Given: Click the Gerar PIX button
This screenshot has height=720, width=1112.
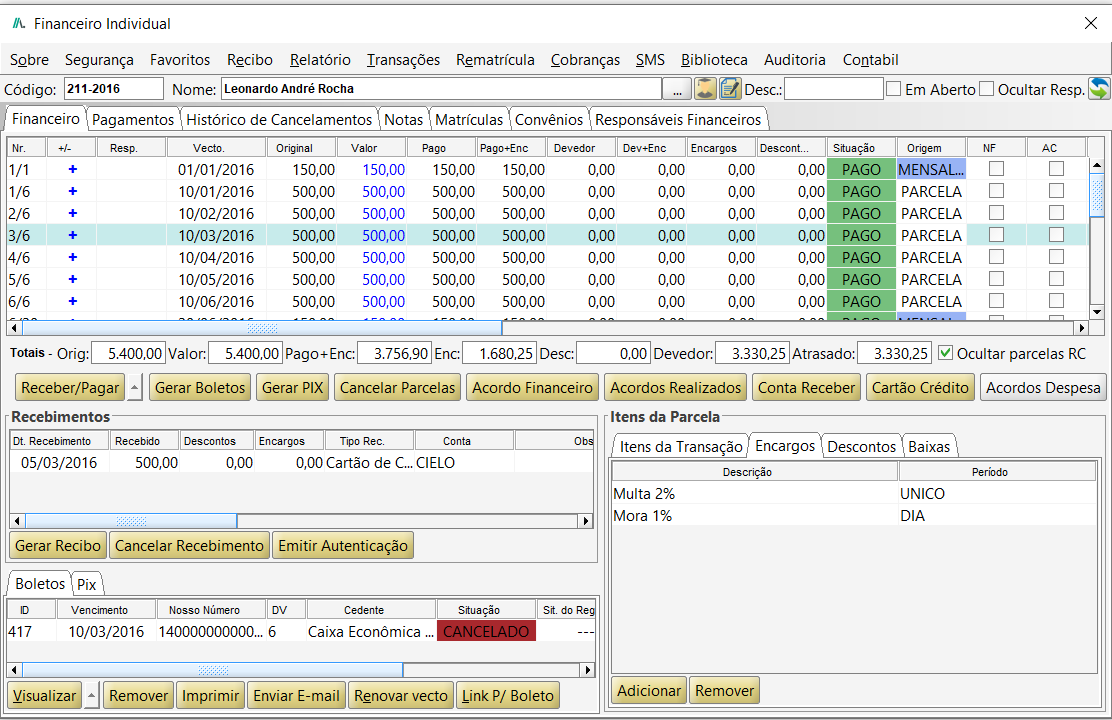Looking at the screenshot, I should [292, 387].
